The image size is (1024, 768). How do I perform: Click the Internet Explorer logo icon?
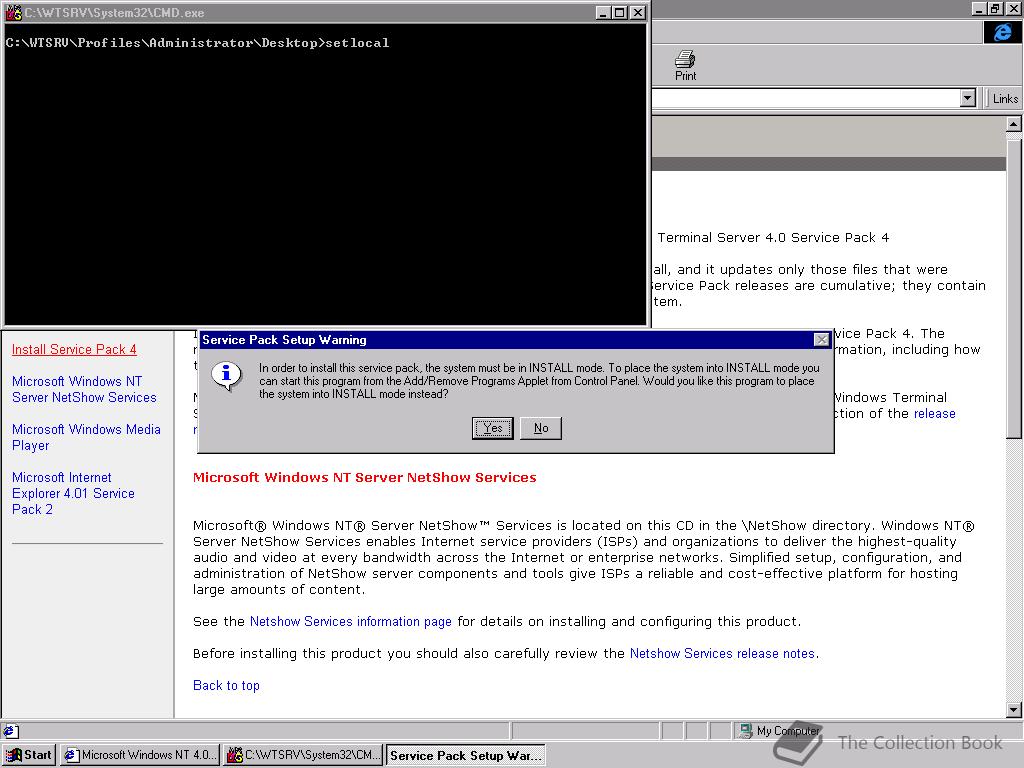[1002, 32]
